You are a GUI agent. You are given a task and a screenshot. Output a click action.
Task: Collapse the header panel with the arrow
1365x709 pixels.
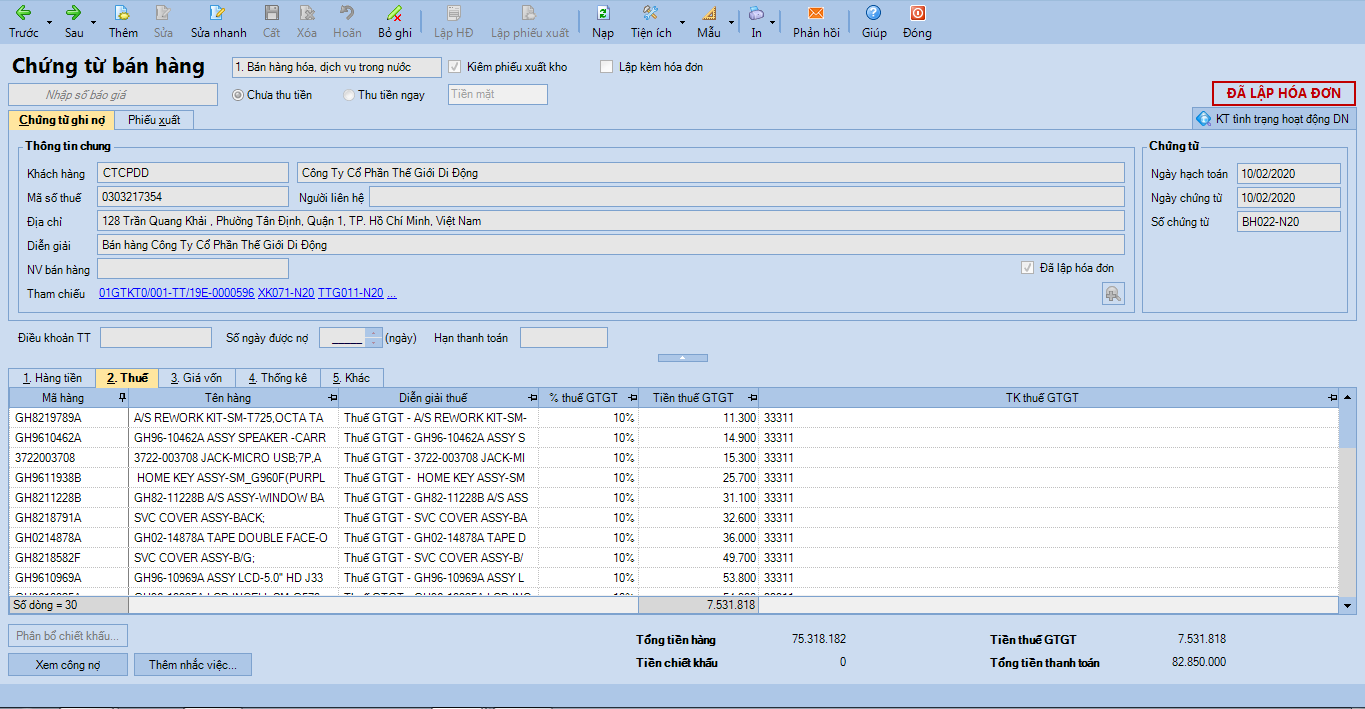point(682,357)
